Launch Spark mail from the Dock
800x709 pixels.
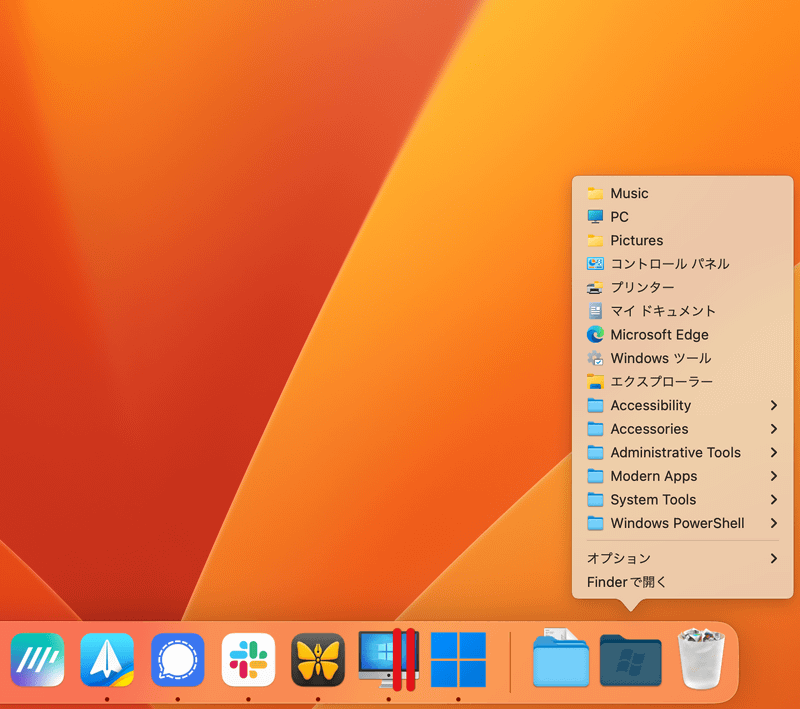point(107,659)
